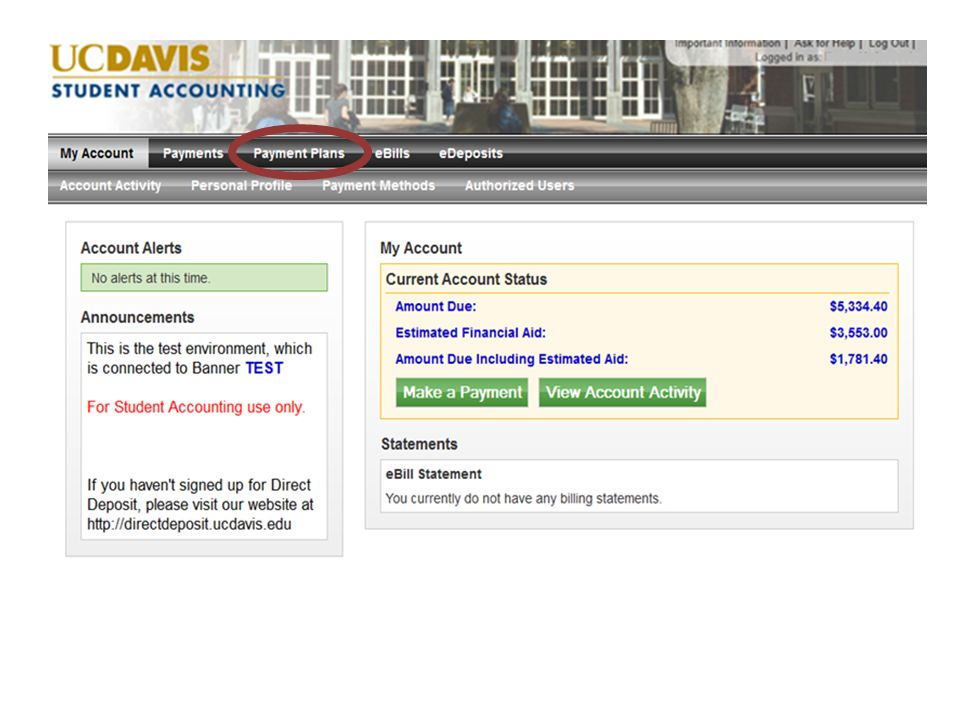Select the $3,553.00 estimated aid value
The height and width of the screenshot is (720, 960).
(x=858, y=332)
